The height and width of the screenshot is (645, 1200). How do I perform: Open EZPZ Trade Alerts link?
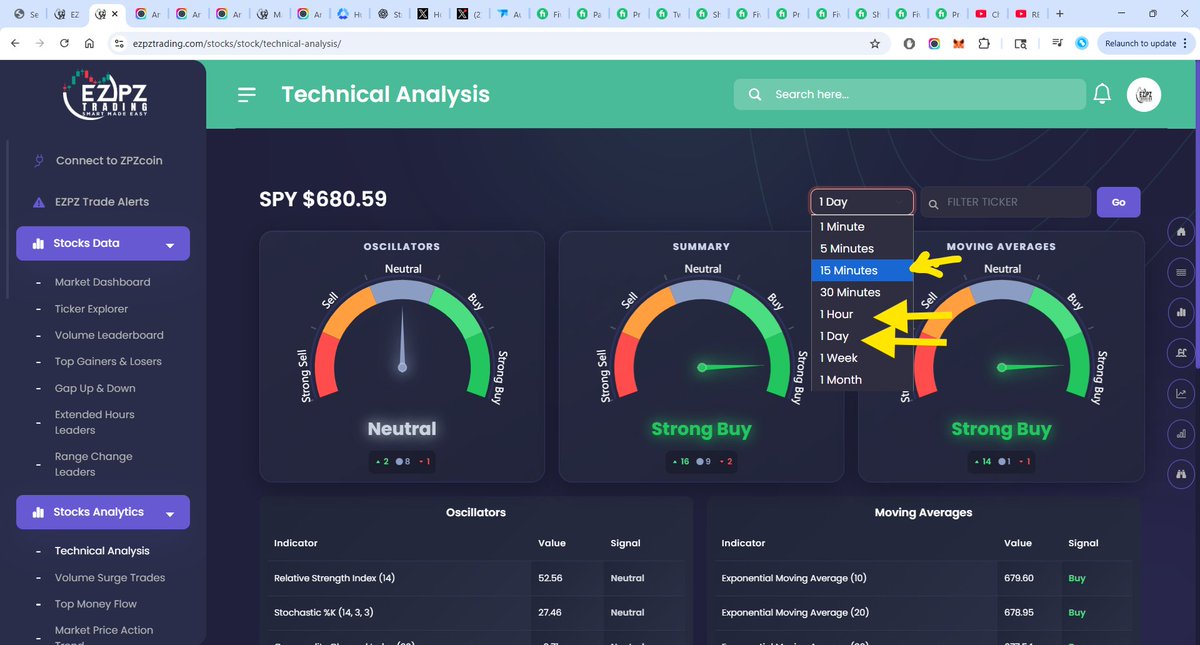point(102,202)
